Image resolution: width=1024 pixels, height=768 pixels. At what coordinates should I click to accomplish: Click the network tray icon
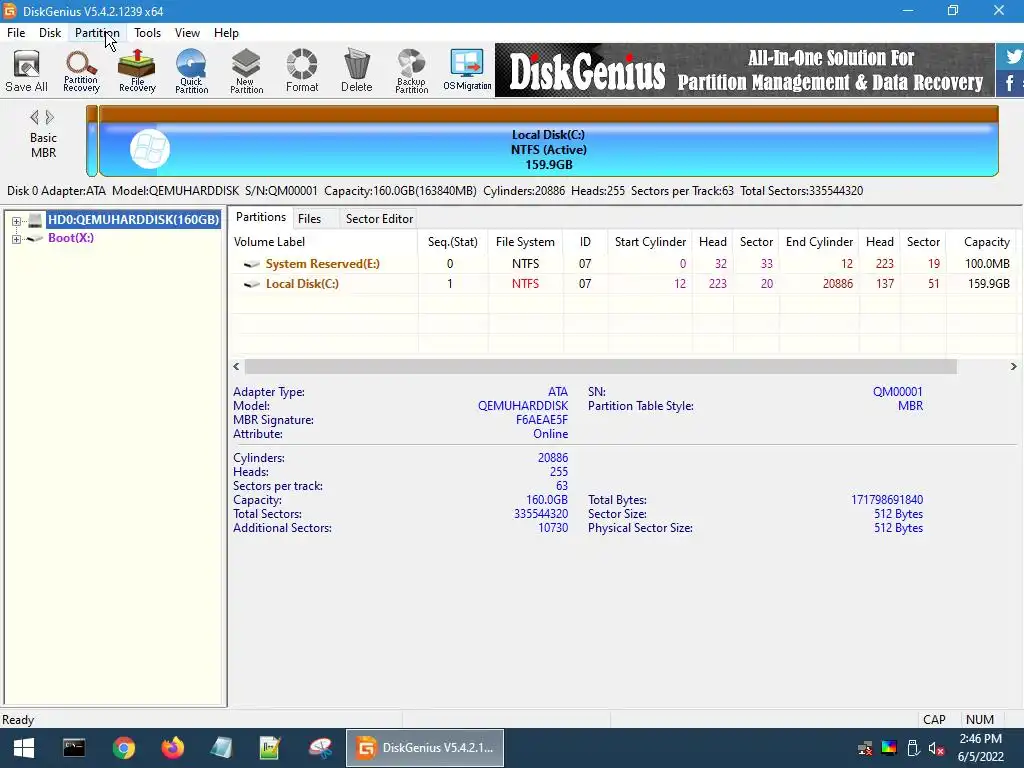coord(865,748)
